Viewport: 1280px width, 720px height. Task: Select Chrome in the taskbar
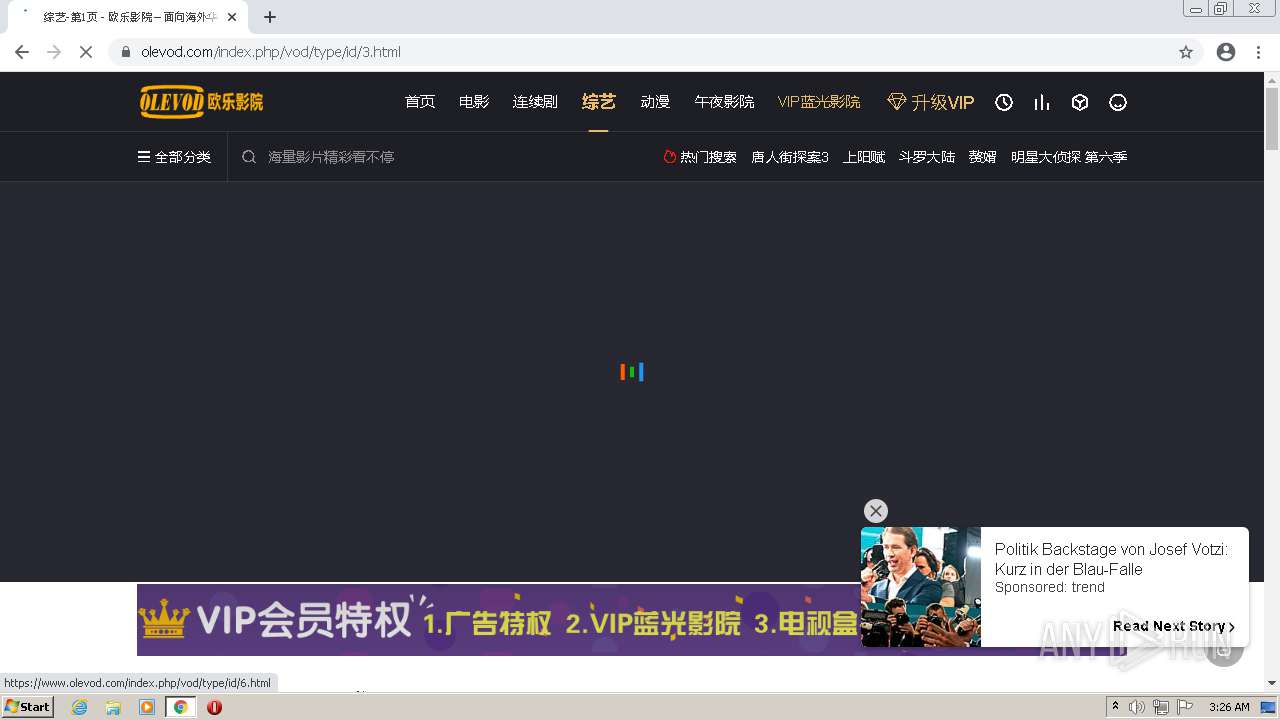tap(180, 707)
